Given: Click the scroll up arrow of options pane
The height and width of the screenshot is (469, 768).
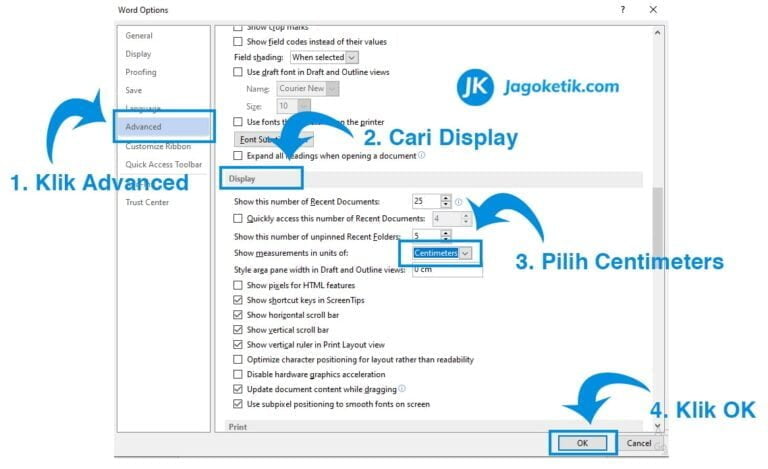Looking at the screenshot, I should pos(657,33).
